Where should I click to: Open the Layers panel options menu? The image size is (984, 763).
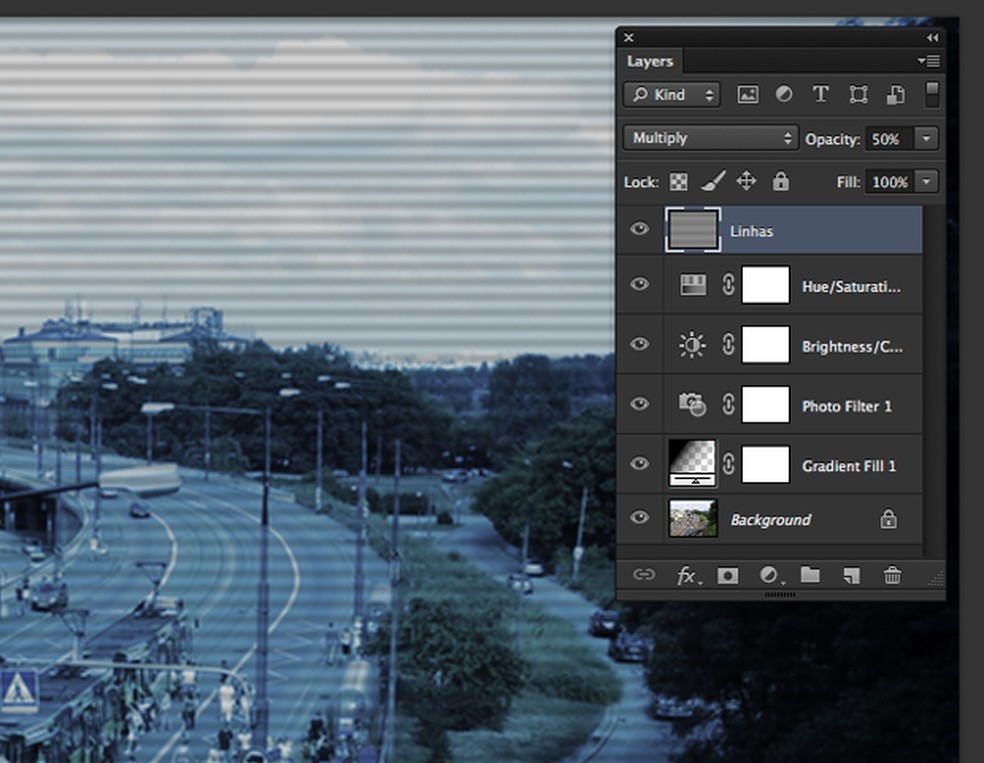tap(928, 61)
